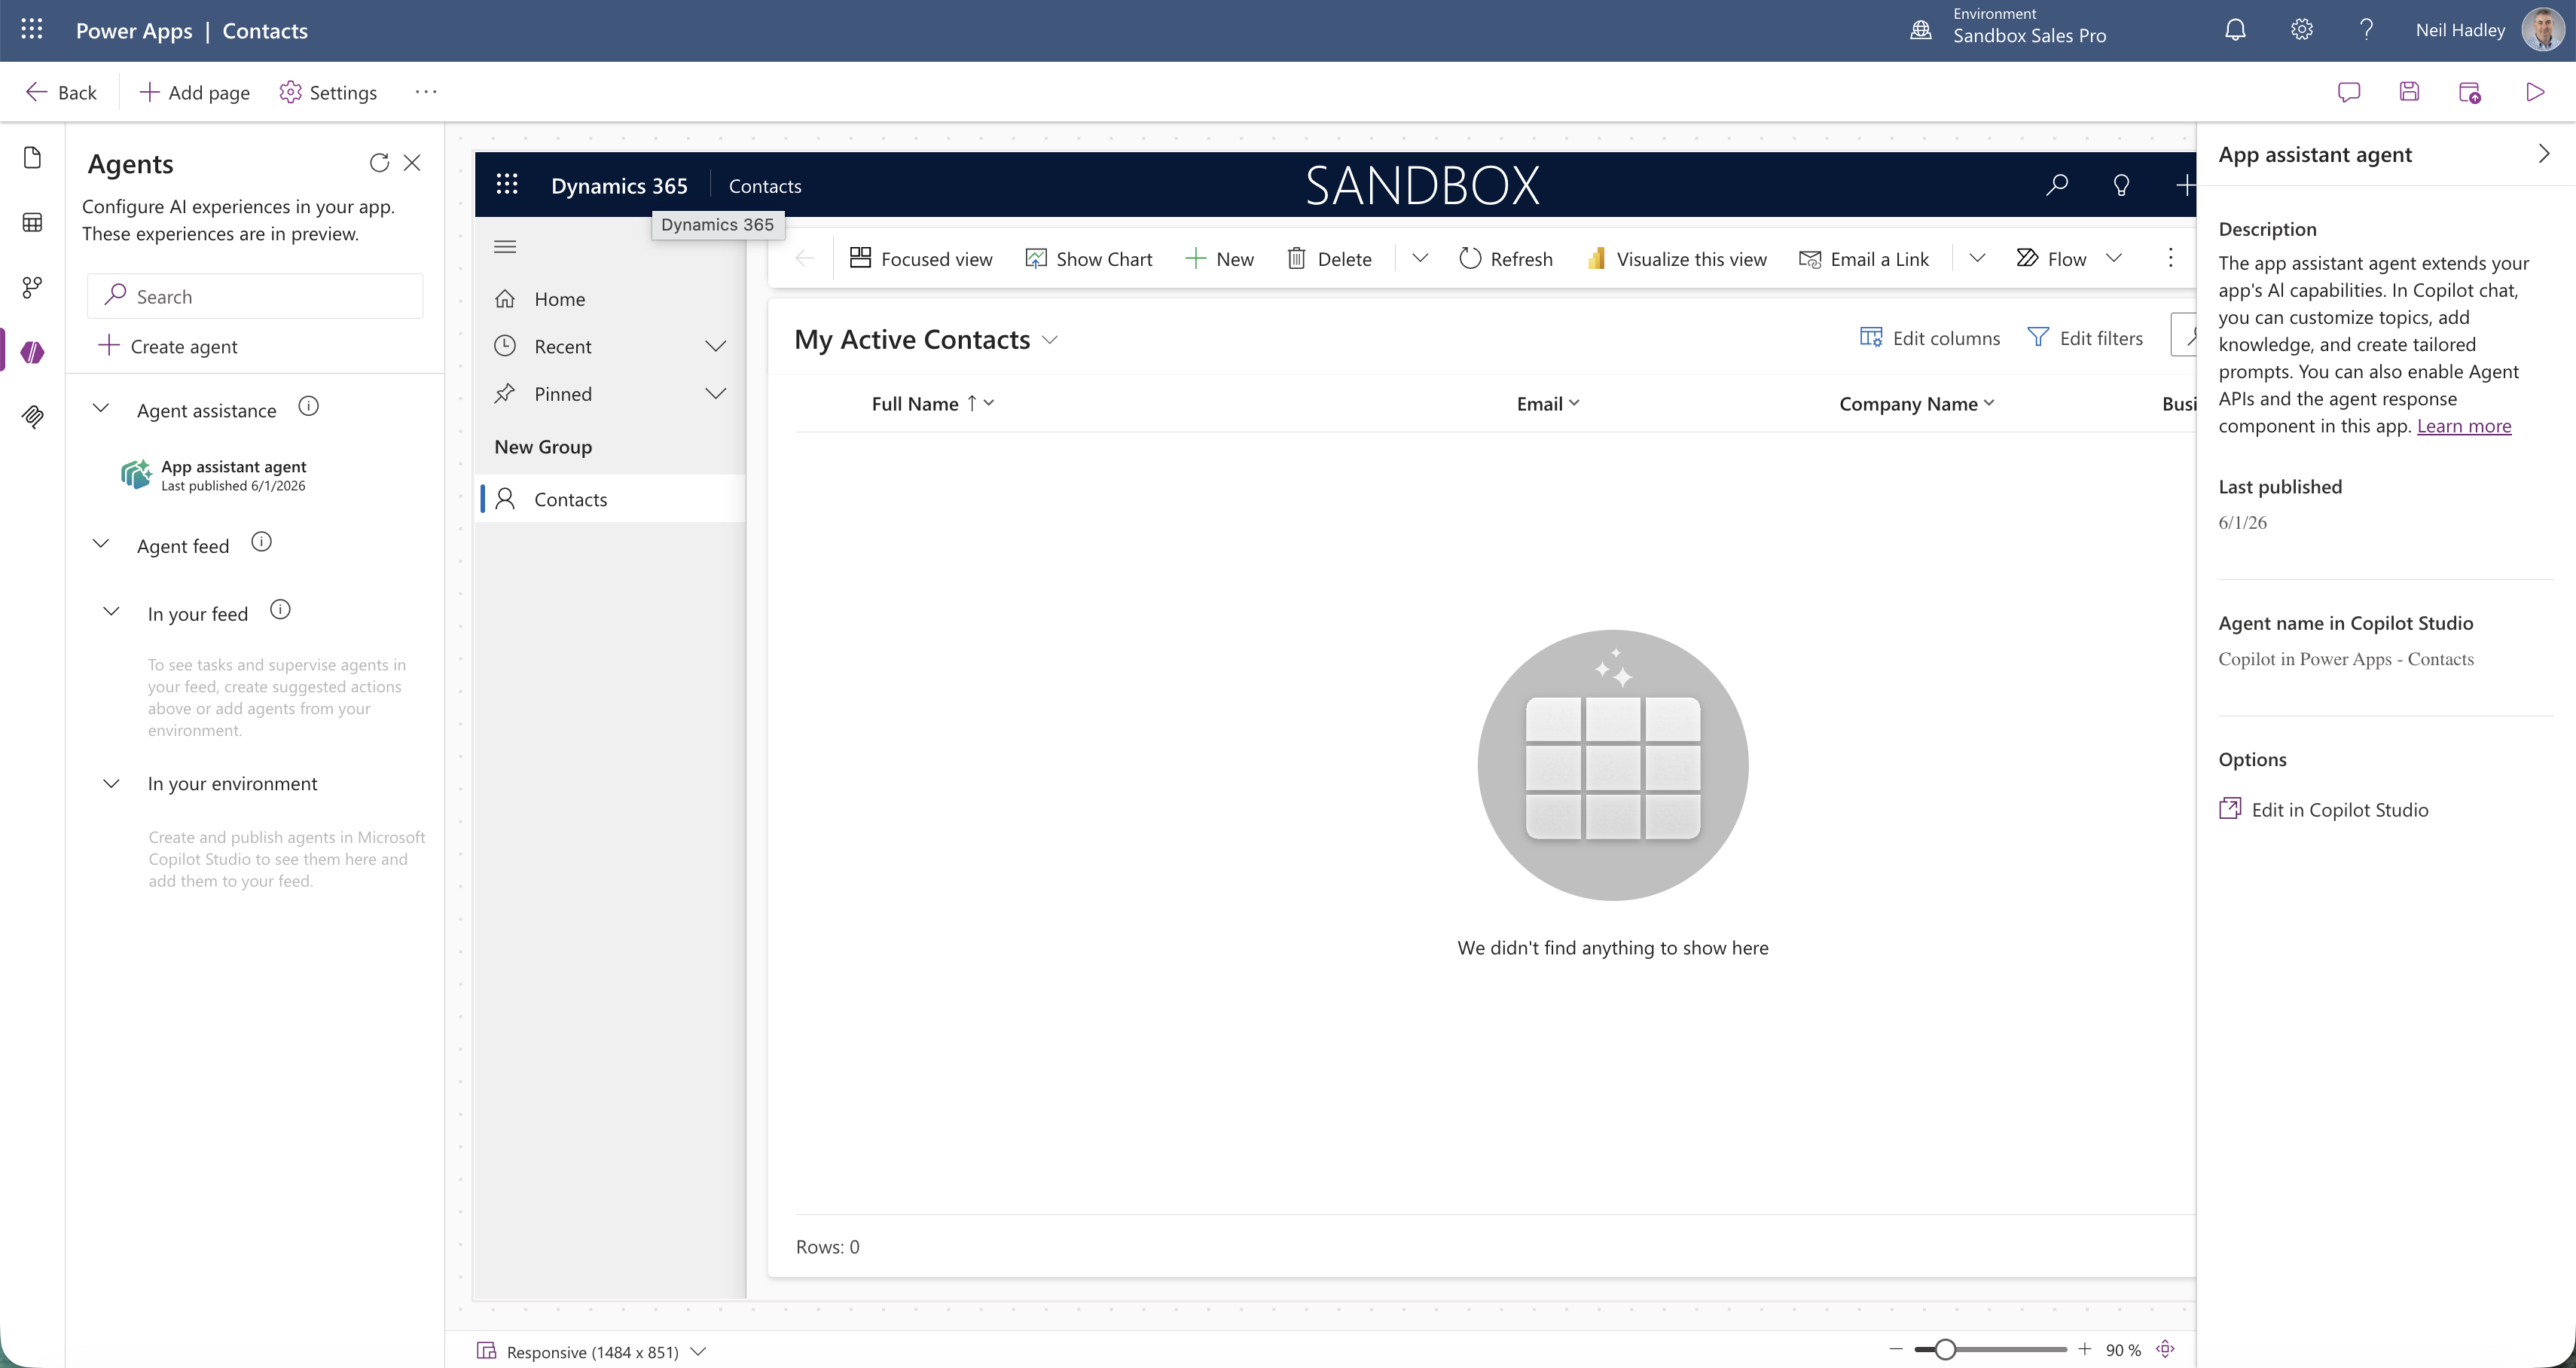Play the app with the play icon

tap(2534, 92)
